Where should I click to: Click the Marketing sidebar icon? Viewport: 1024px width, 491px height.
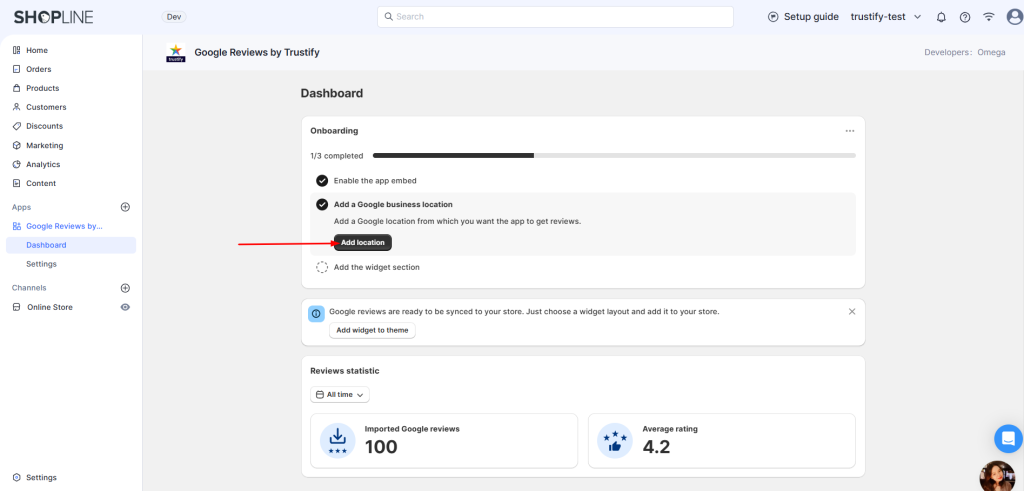17,146
